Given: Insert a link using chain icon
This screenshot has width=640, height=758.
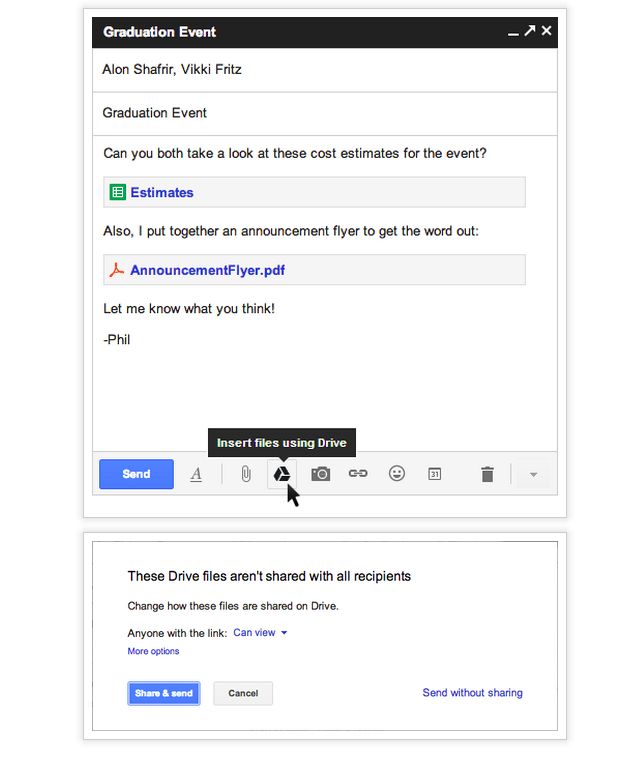Looking at the screenshot, I should tap(358, 474).
